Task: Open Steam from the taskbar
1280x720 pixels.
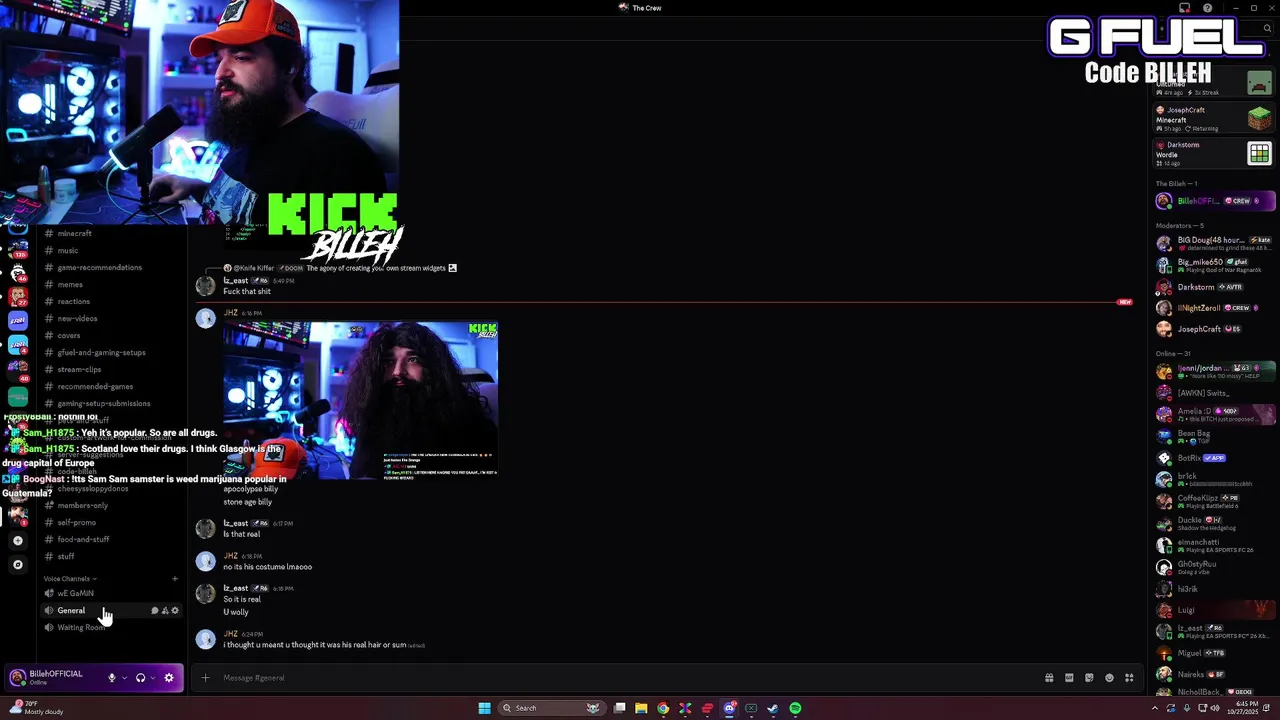Action: pos(773,708)
